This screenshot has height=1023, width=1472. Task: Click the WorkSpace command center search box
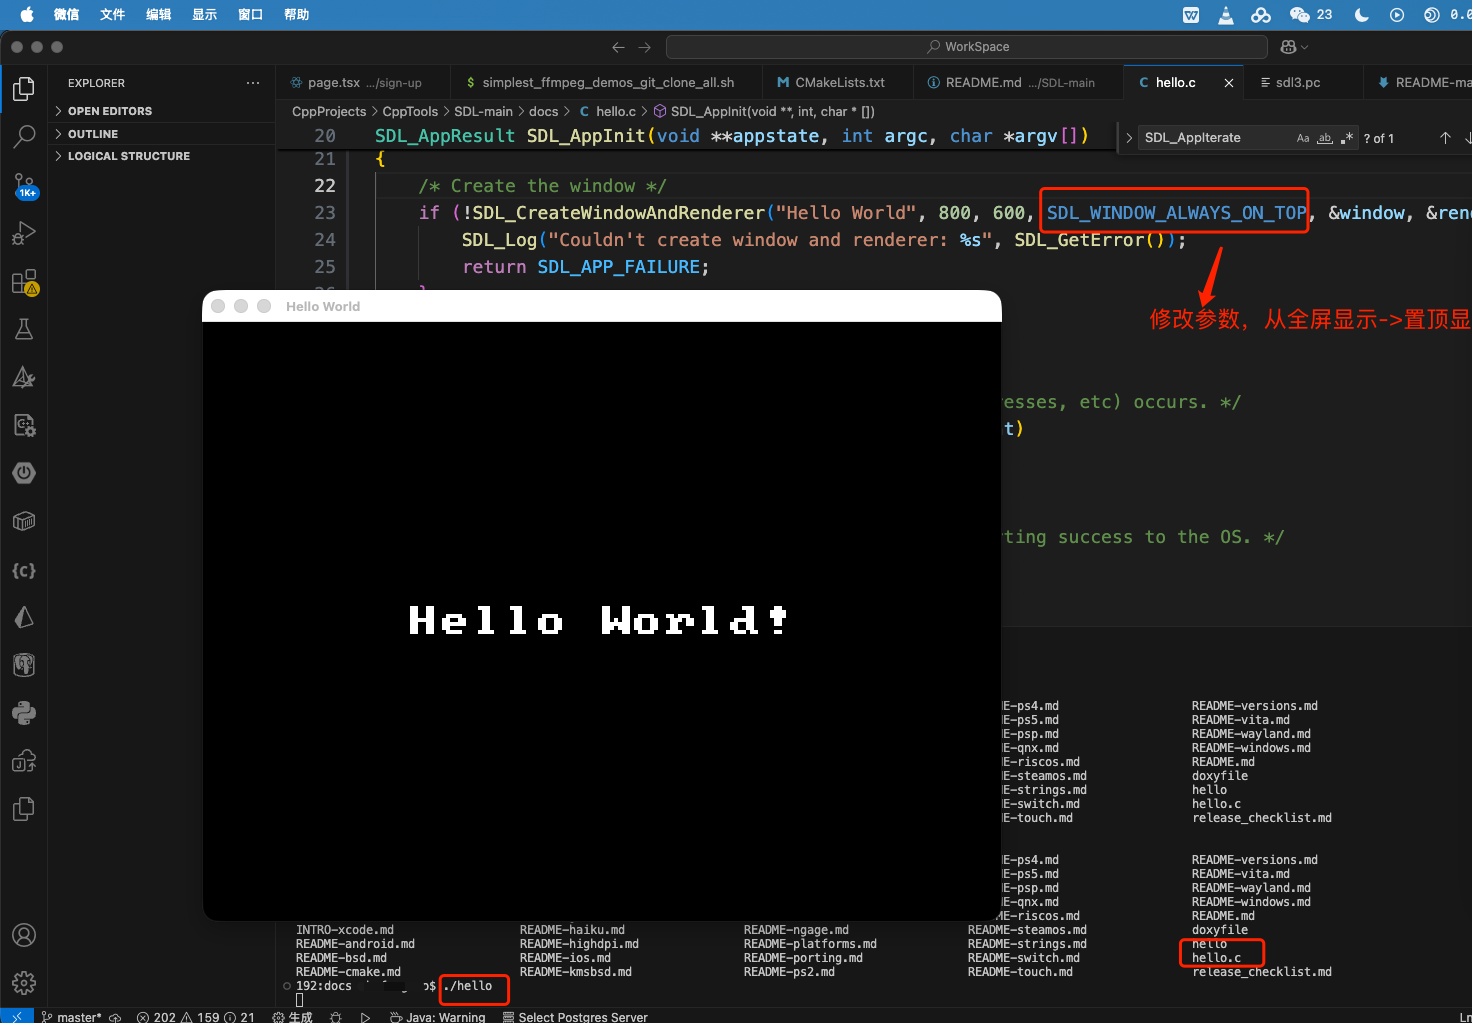(967, 47)
